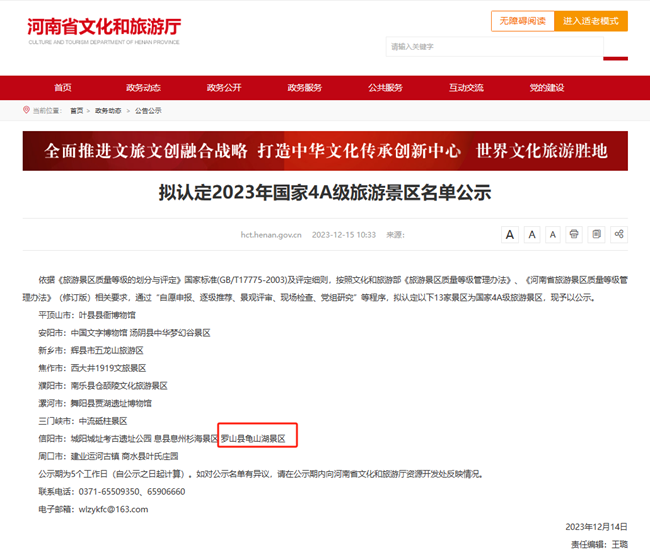Click the location pin breadcrumb icon
Viewport: 650px width, 557px height.
[26, 110]
